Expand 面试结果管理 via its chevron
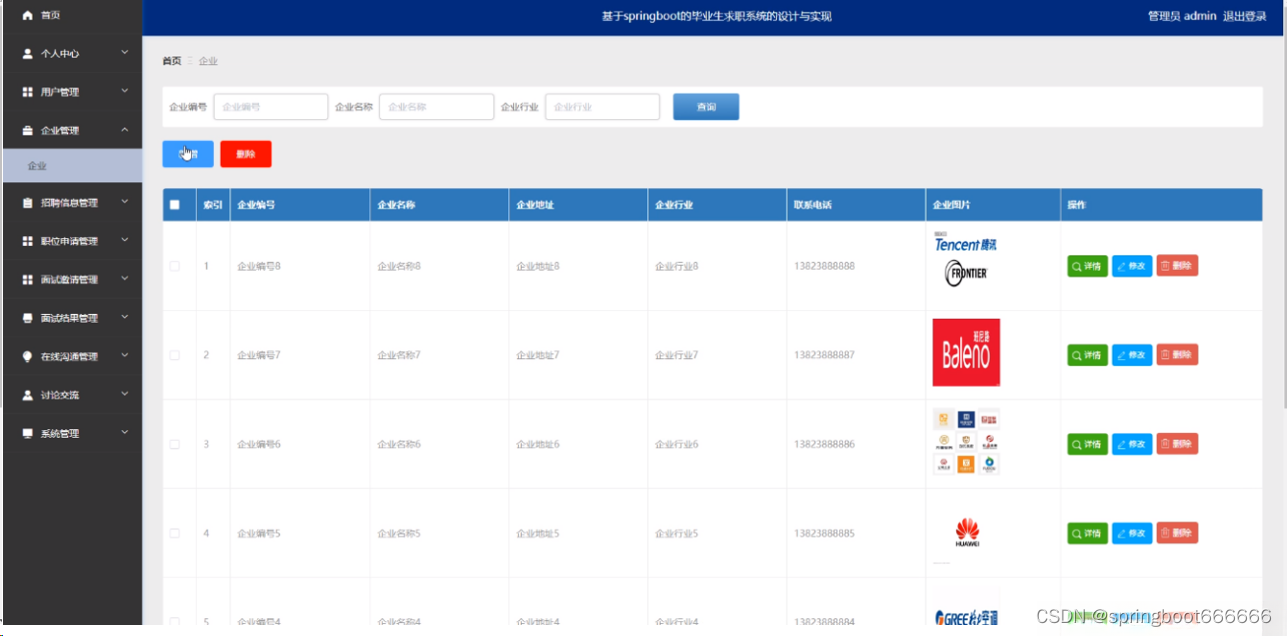1287x636 pixels. (x=124, y=317)
